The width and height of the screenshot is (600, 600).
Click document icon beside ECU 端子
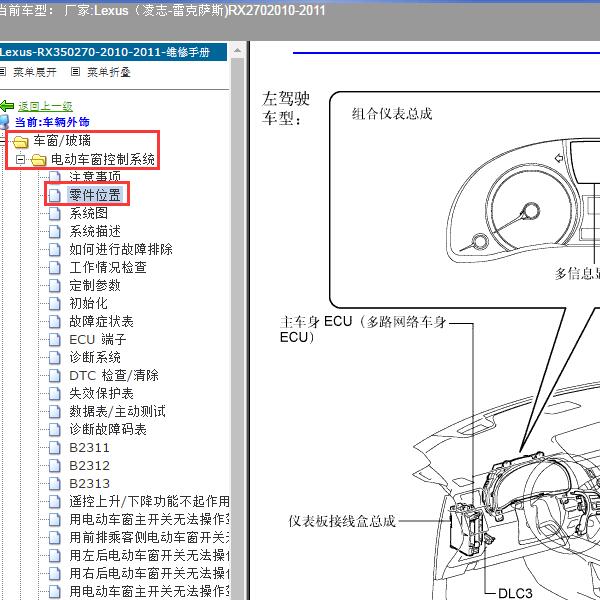click(x=55, y=339)
